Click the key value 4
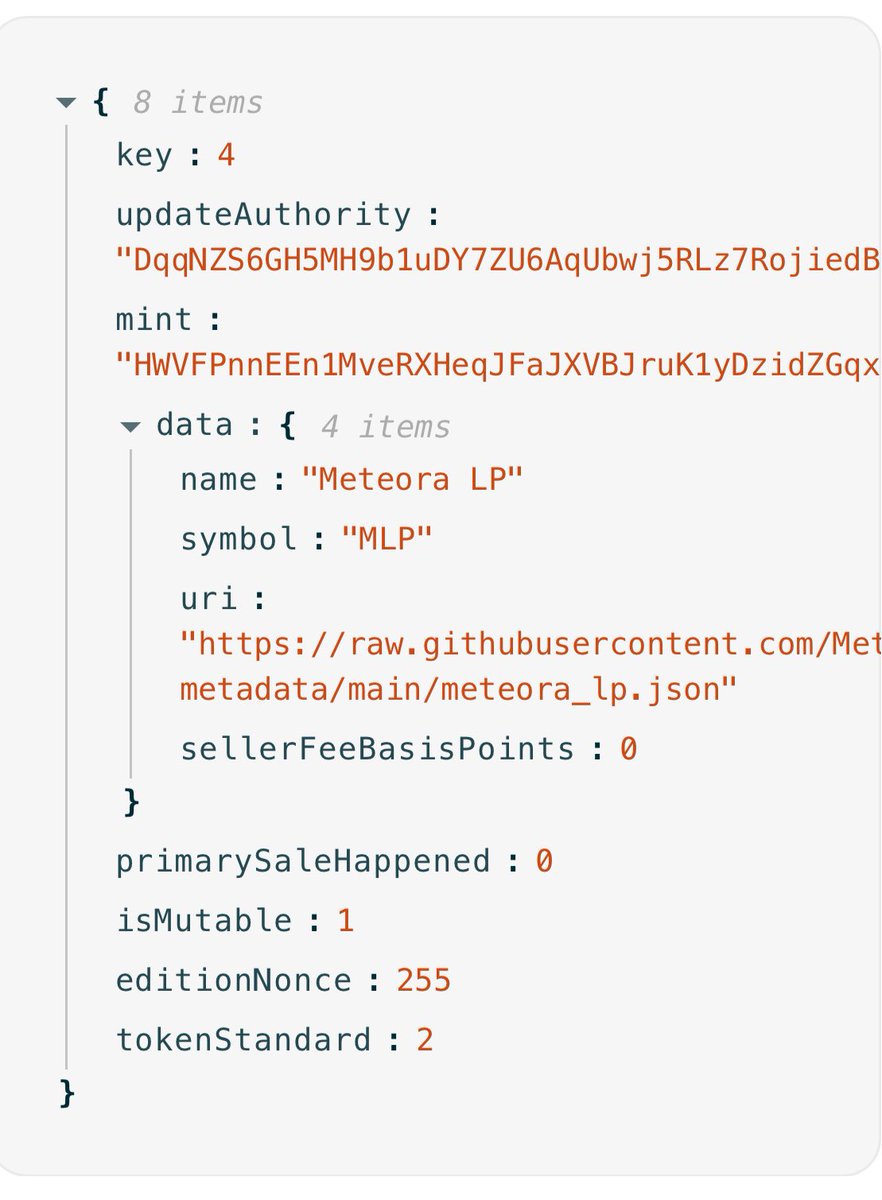 [x=226, y=156]
